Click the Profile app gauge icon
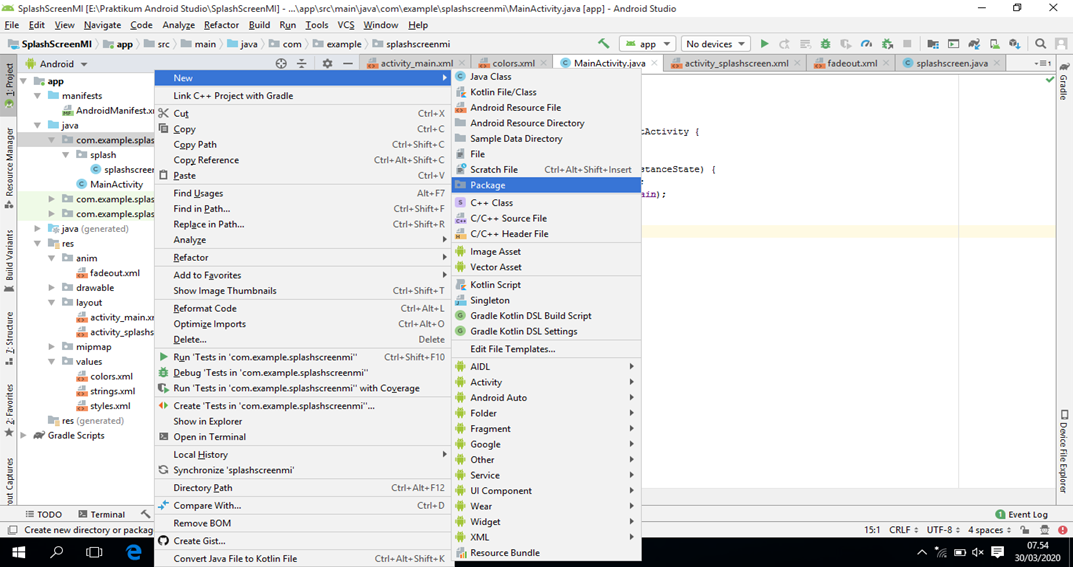This screenshot has width=1073, height=567. point(866,44)
